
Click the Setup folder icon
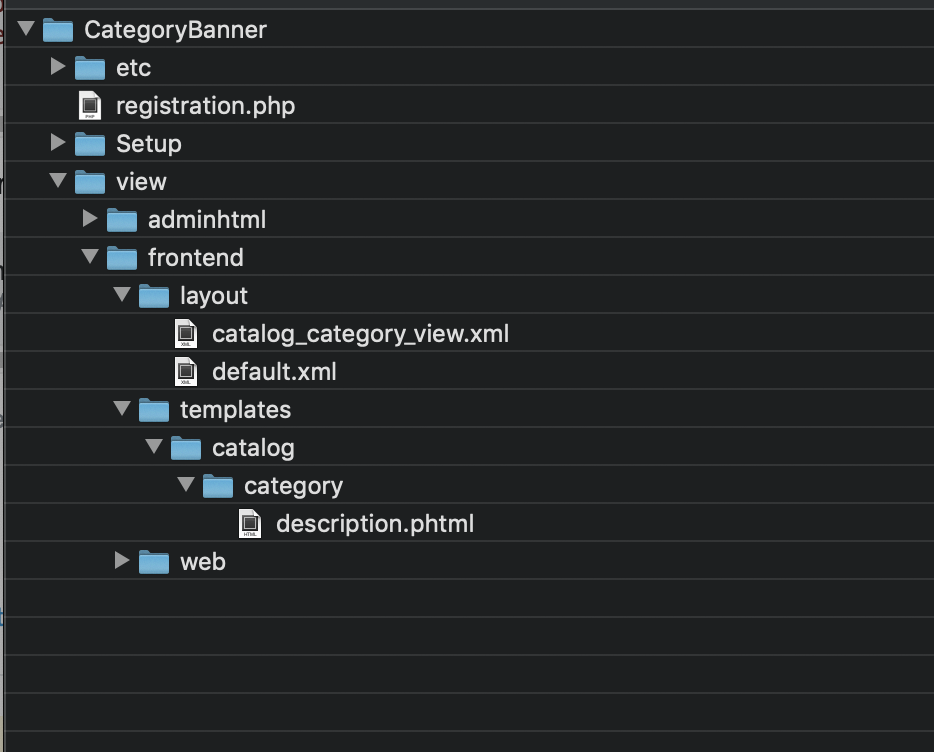pyautogui.click(x=90, y=143)
